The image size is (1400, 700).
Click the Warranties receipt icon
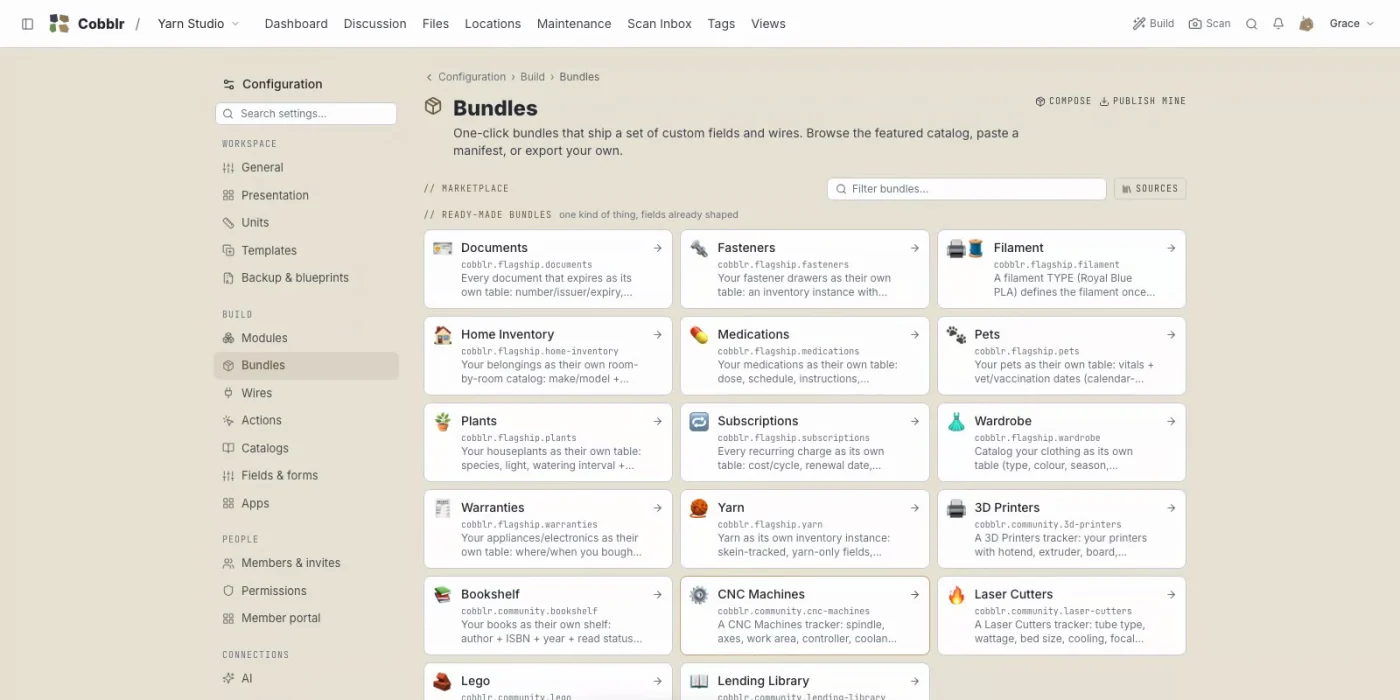pos(443,508)
